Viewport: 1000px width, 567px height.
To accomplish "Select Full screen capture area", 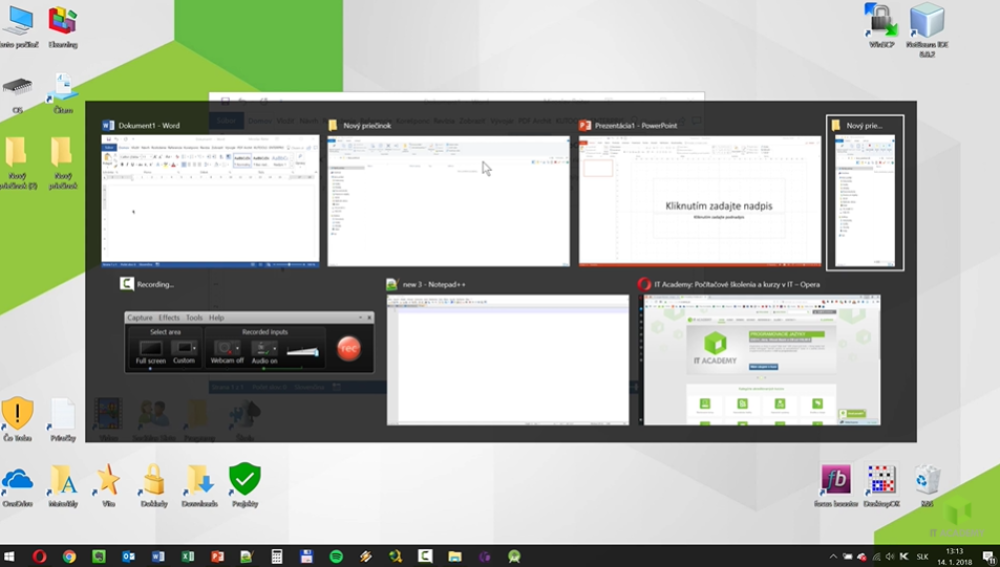I will coord(151,349).
